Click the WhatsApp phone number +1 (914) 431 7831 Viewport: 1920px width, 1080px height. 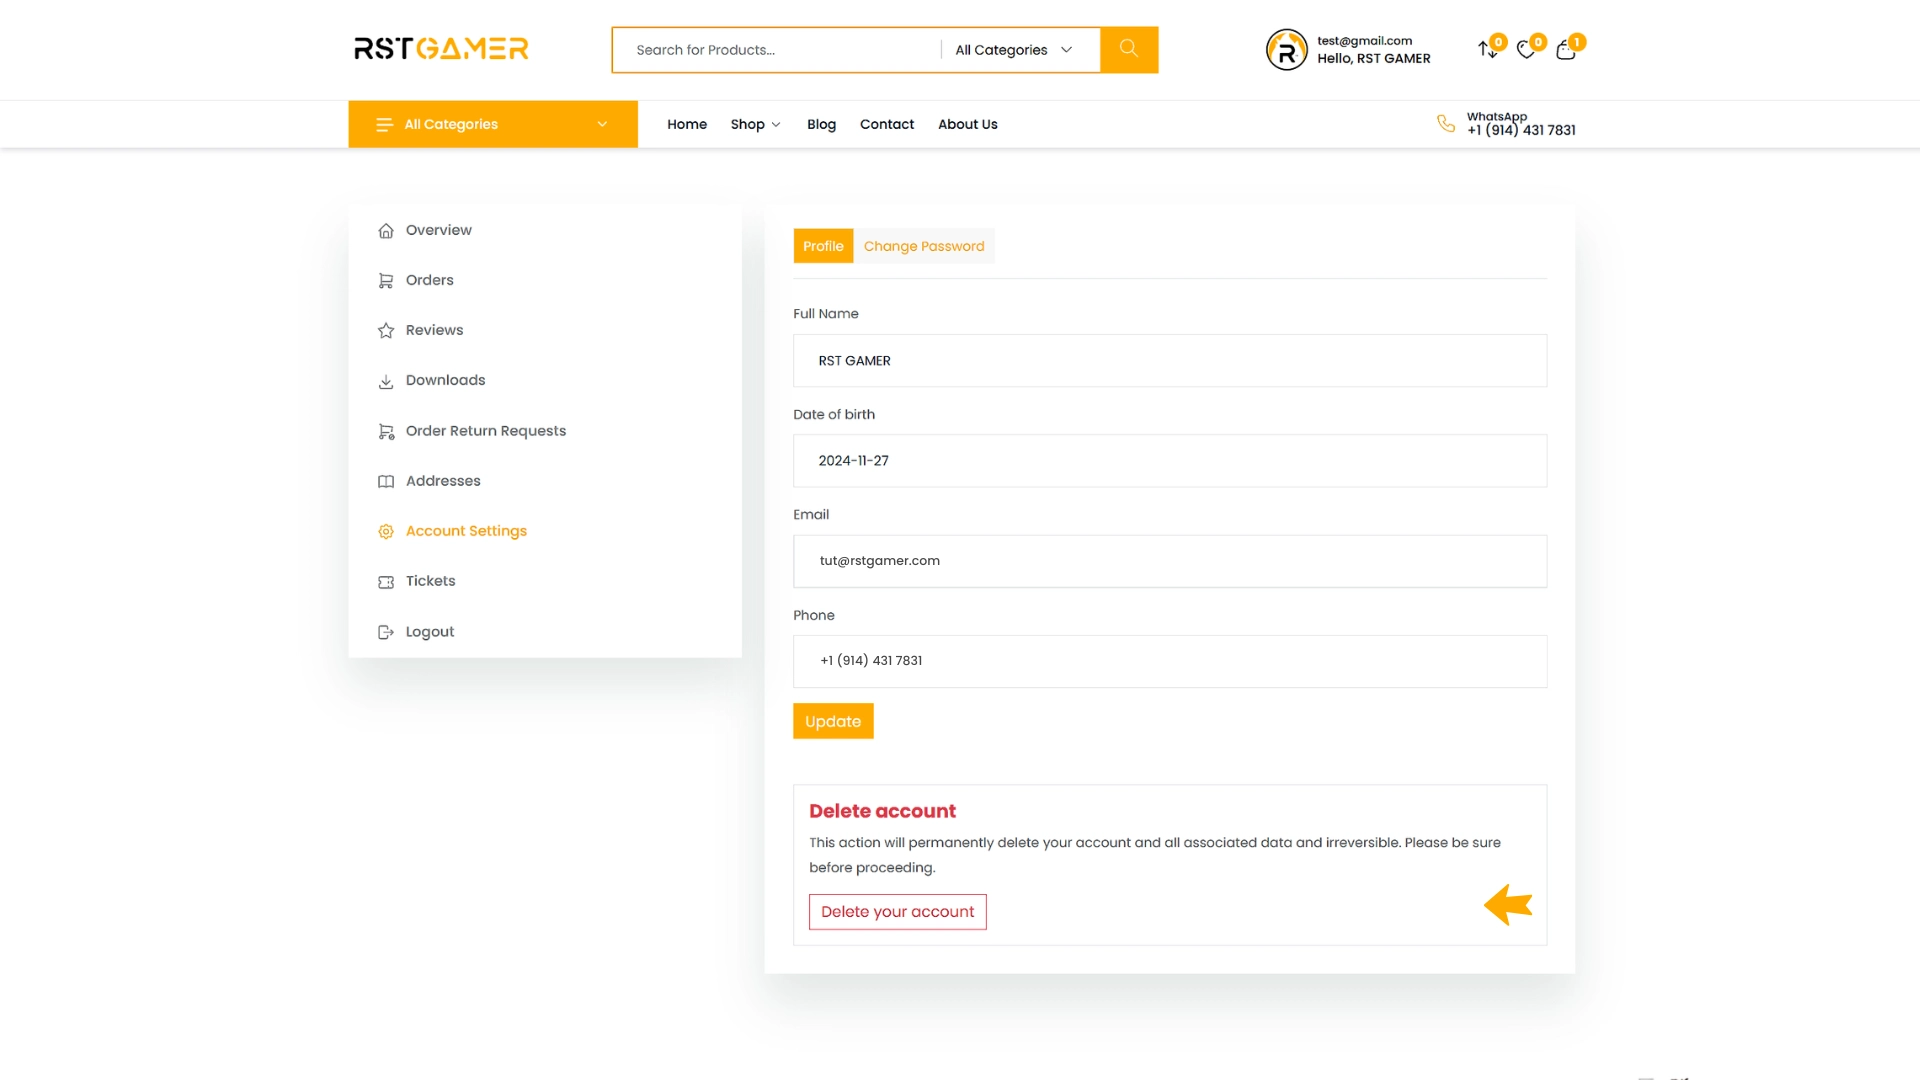1521,131
